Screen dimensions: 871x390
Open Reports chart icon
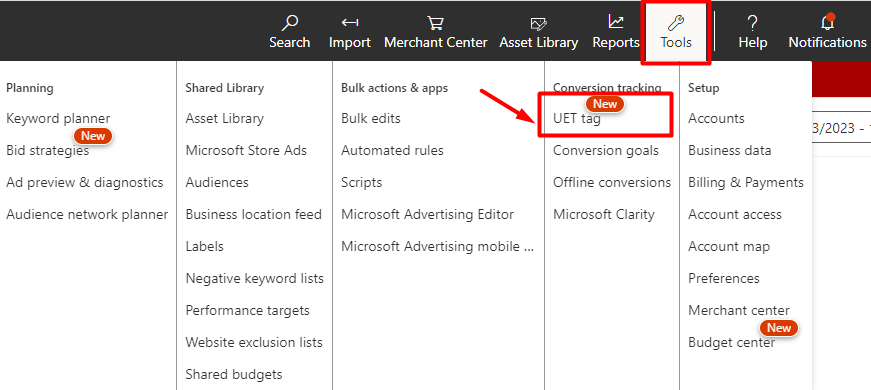(615, 23)
